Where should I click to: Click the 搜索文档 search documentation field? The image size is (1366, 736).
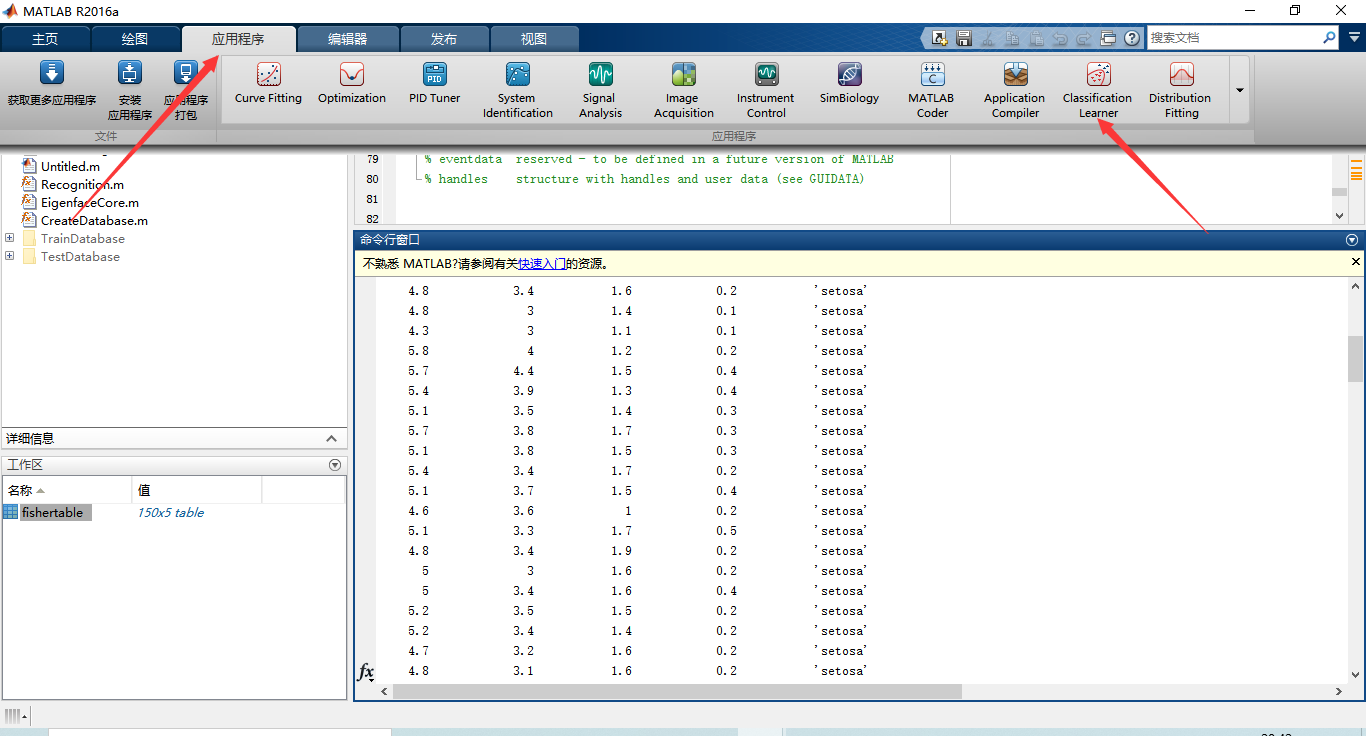pos(1235,38)
